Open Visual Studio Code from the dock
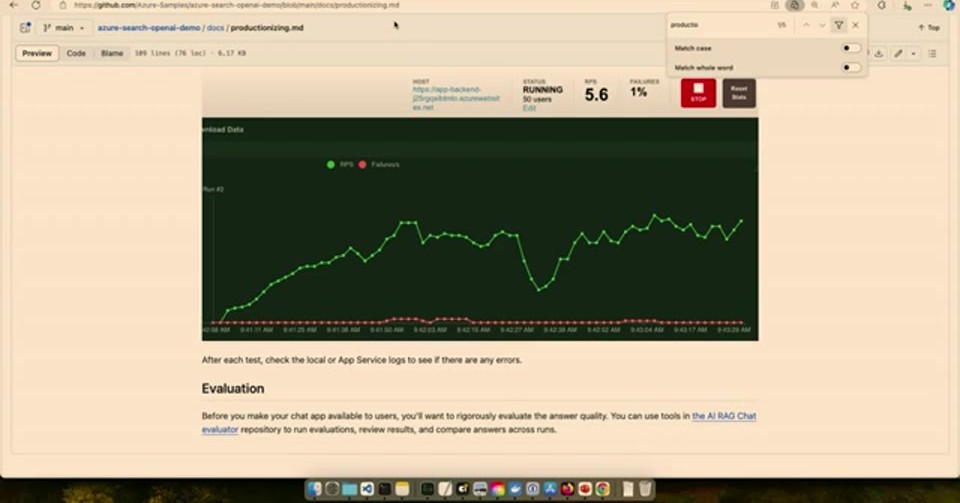 [x=367, y=488]
